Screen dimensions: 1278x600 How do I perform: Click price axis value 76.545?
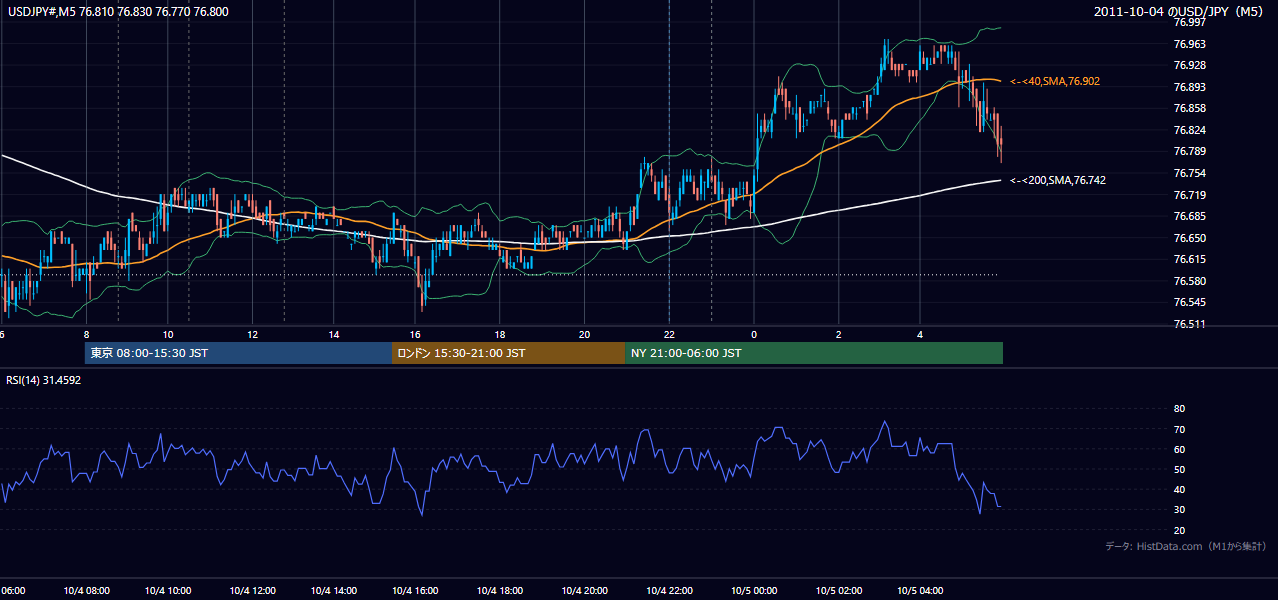pos(1189,302)
